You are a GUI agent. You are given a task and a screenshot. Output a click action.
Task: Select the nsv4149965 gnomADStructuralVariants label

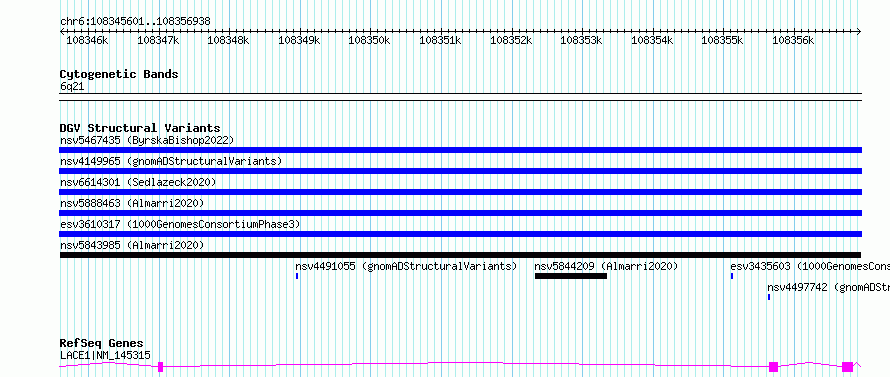171,161
